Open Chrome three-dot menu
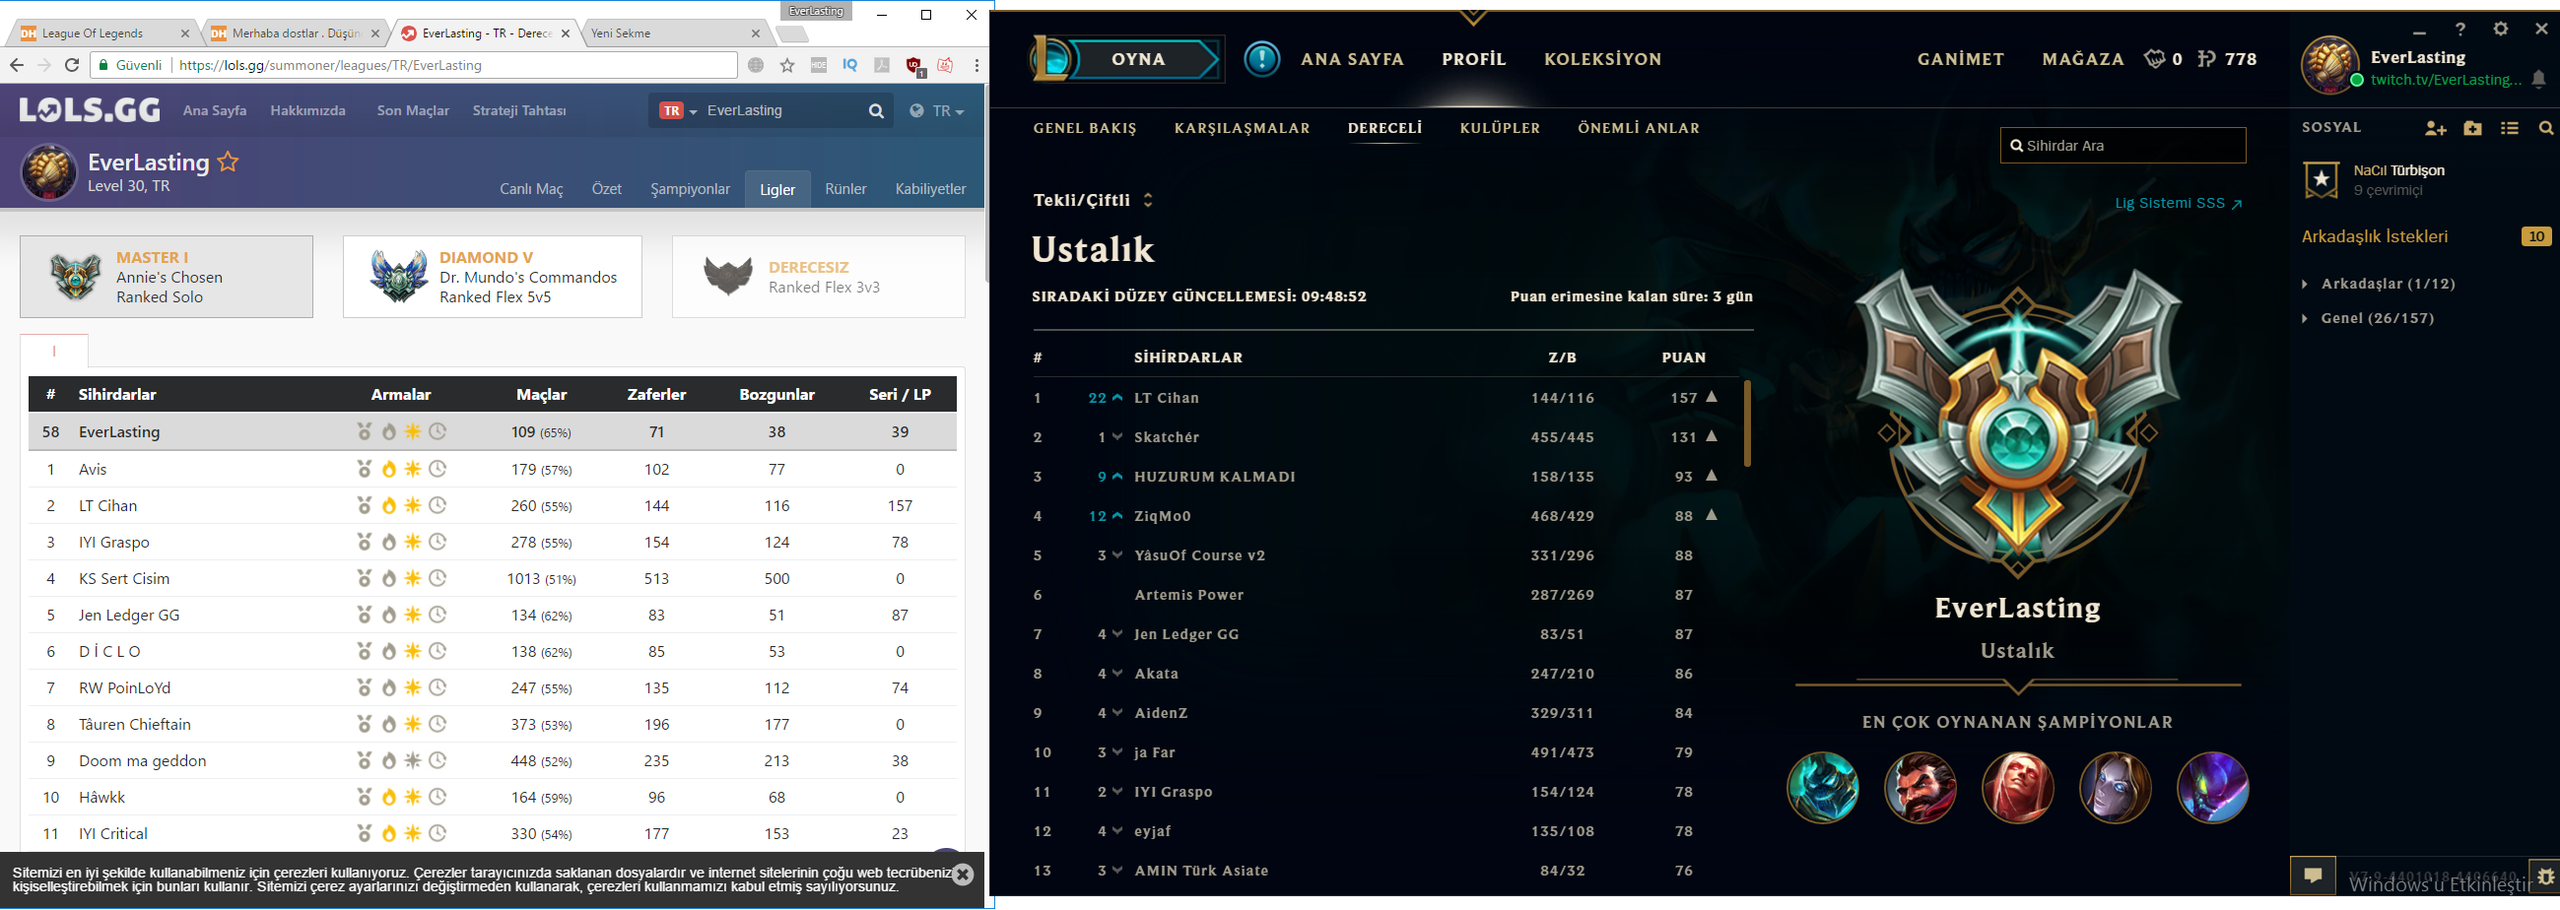The width and height of the screenshot is (2560, 910). pos(976,65)
